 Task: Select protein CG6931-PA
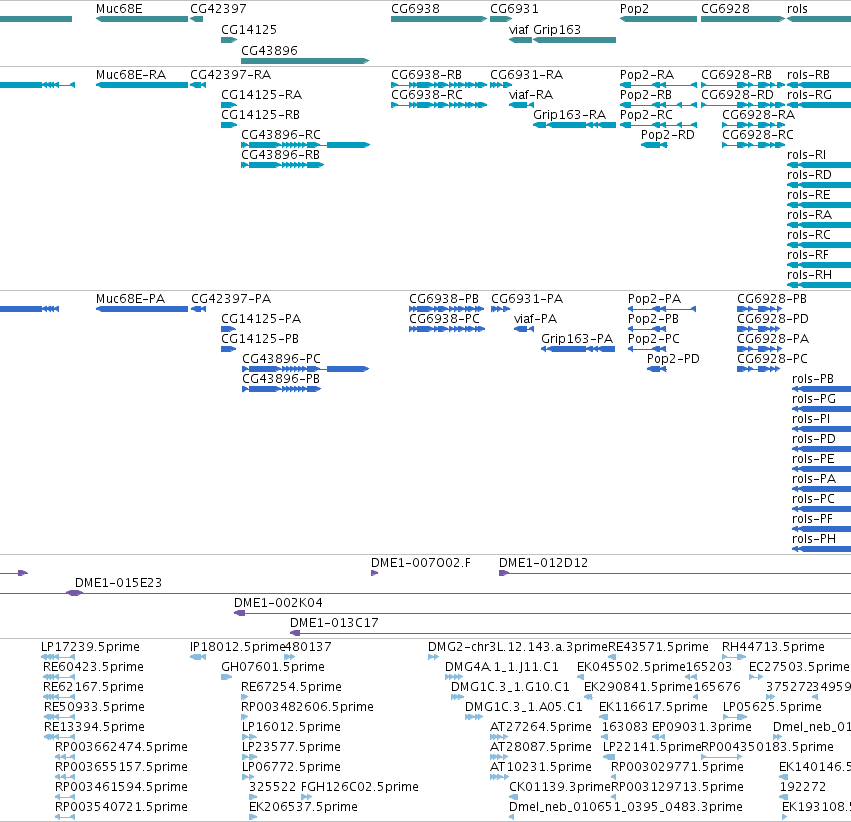click(x=527, y=298)
